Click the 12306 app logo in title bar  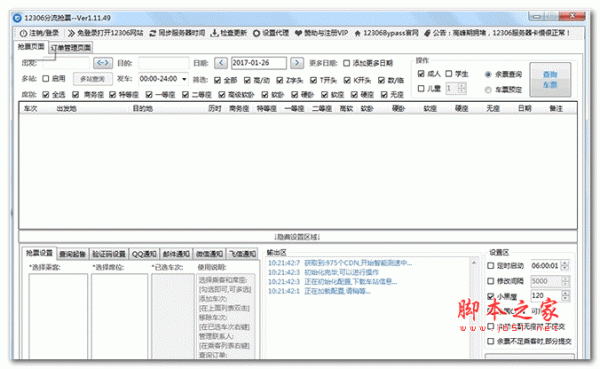pyautogui.click(x=17, y=18)
